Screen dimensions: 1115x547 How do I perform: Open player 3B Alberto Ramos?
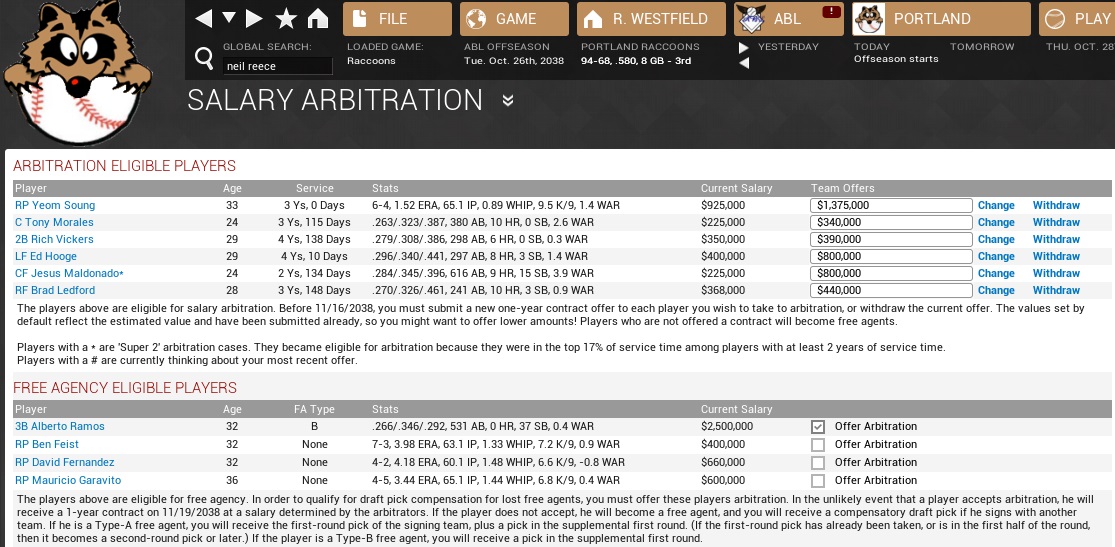pyautogui.click(x=60, y=426)
